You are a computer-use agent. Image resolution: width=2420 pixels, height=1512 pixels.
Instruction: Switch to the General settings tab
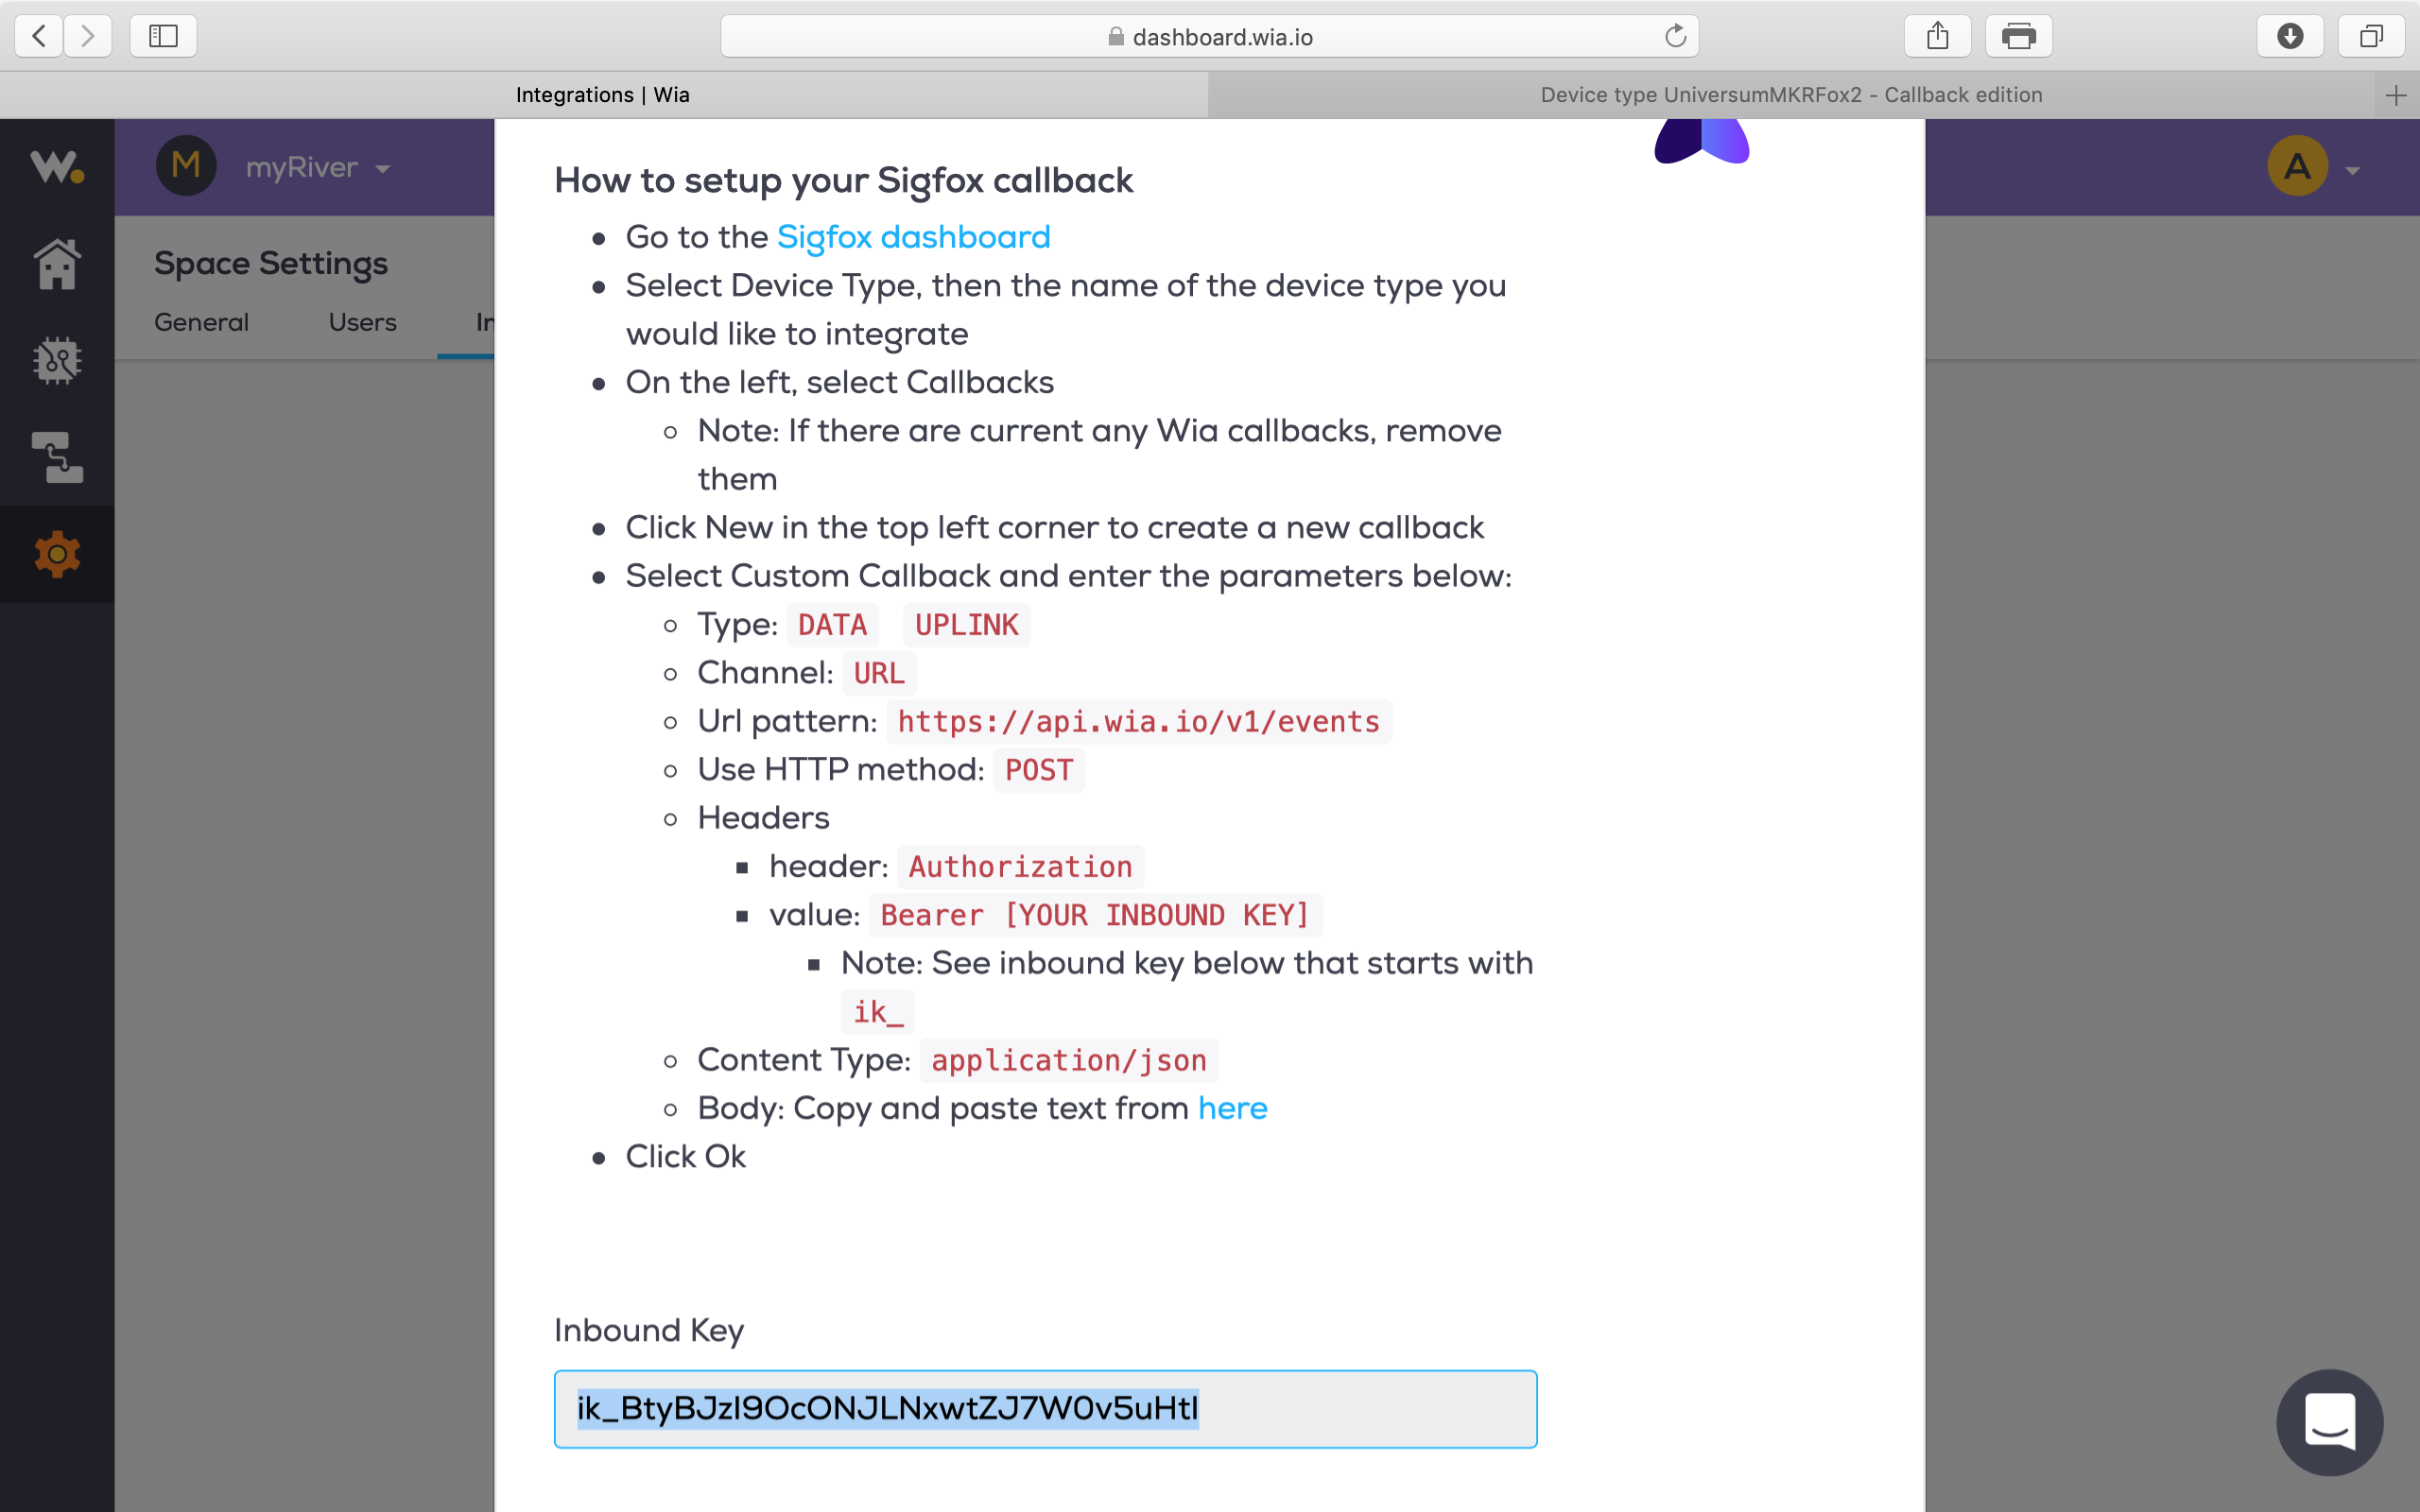tap(201, 322)
